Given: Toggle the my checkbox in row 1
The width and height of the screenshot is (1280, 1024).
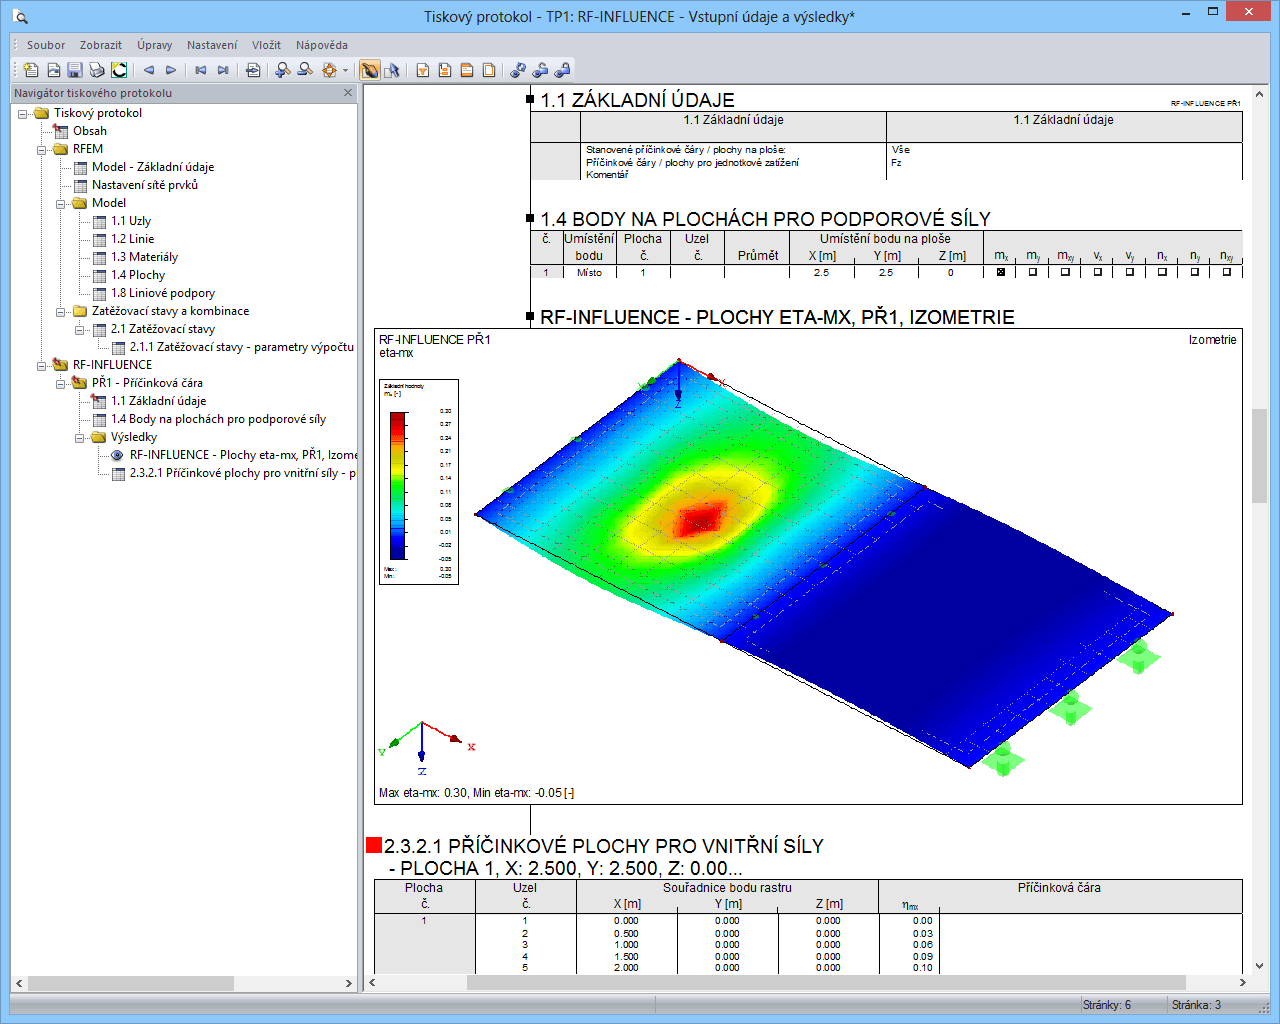Looking at the screenshot, I should point(1033,272).
